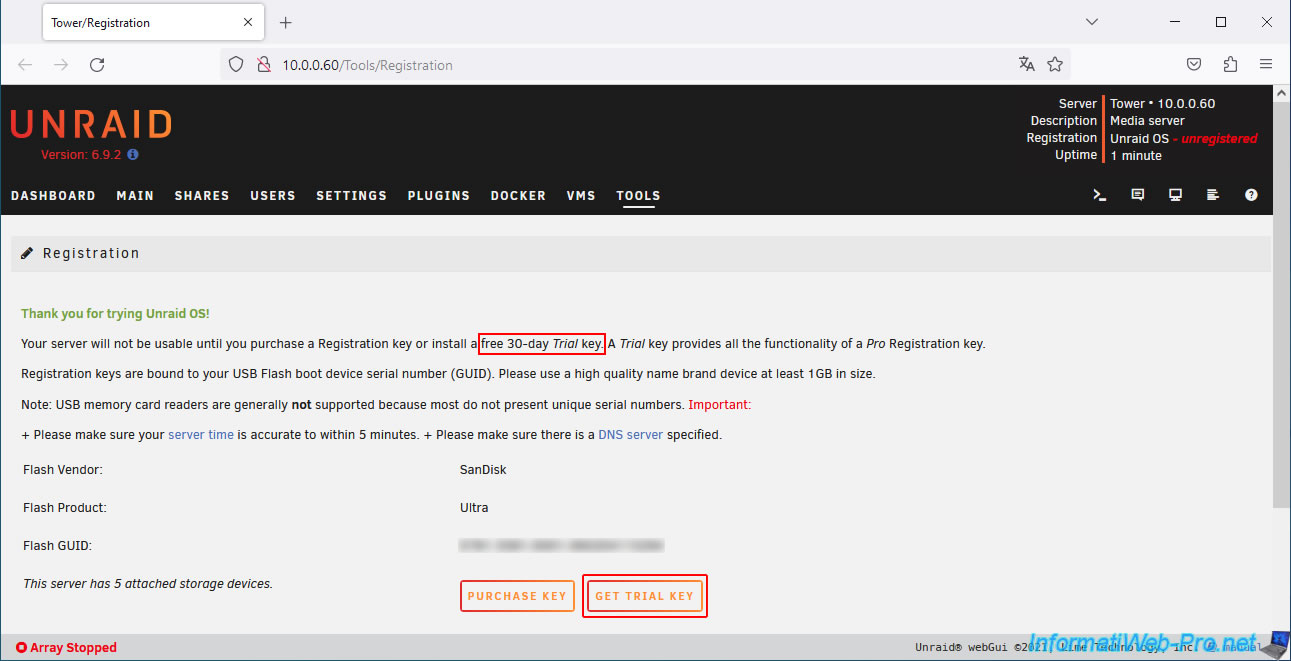Open the system log icon
The height and width of the screenshot is (661, 1291).
(1213, 196)
